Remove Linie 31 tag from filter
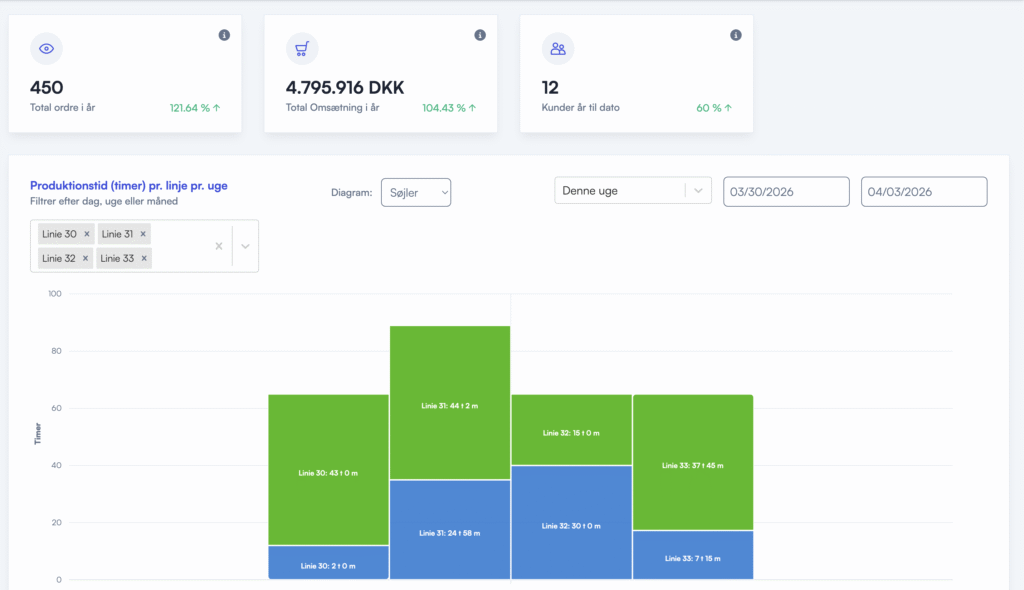 tap(144, 234)
